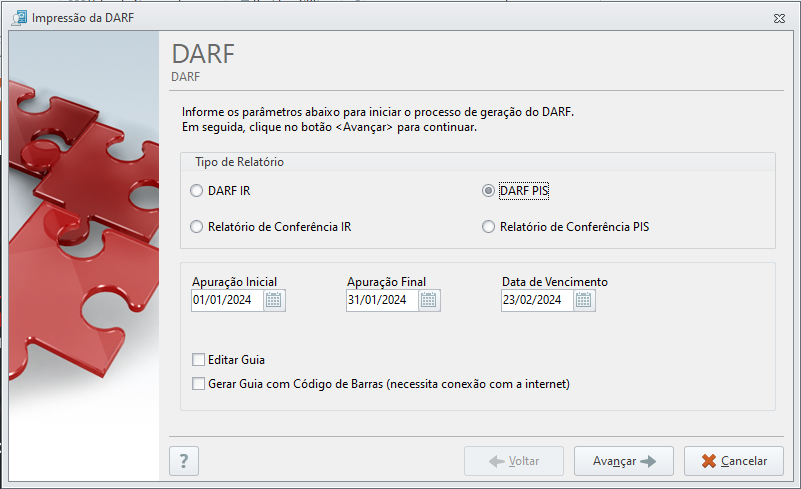Check Gerar Guia com Código de Barras
This screenshot has height=489, width=801.
click(198, 384)
